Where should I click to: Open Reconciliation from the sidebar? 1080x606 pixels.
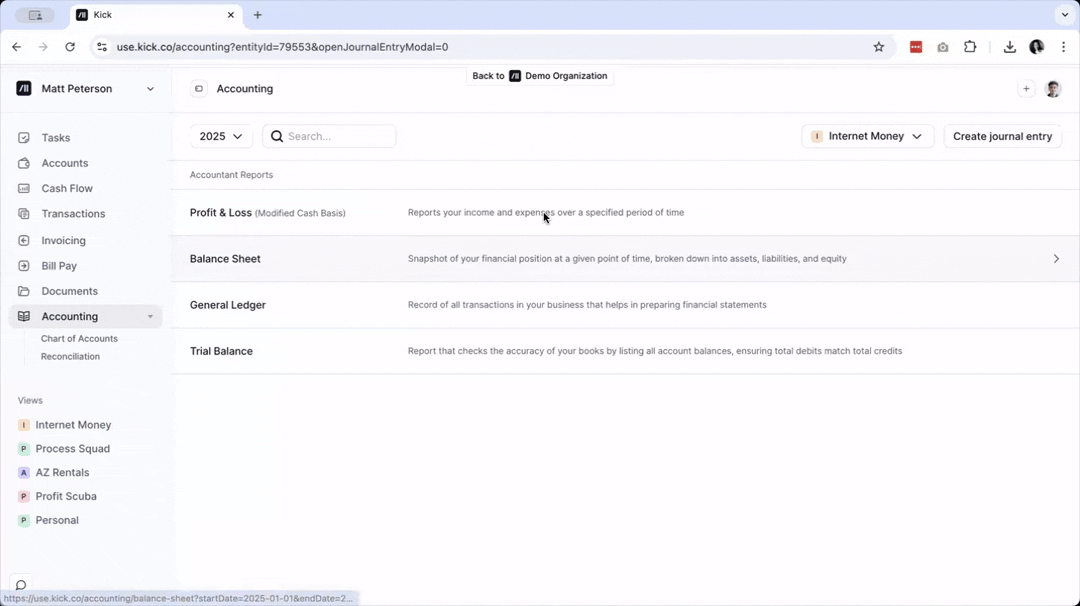pyautogui.click(x=70, y=356)
